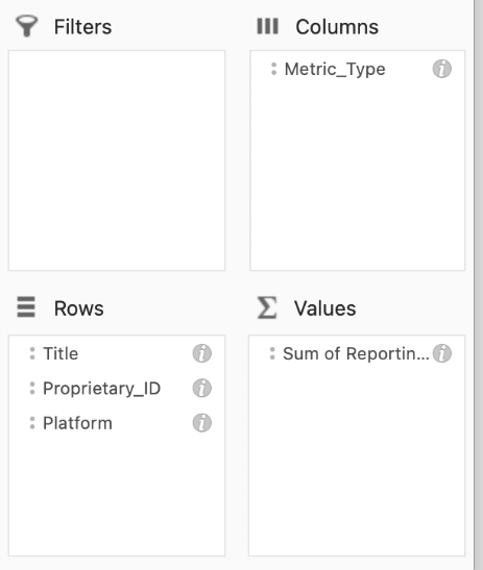Screen dimensions: 483x570
Task: Select the Sum of Reportin... value field
Action: point(356,354)
